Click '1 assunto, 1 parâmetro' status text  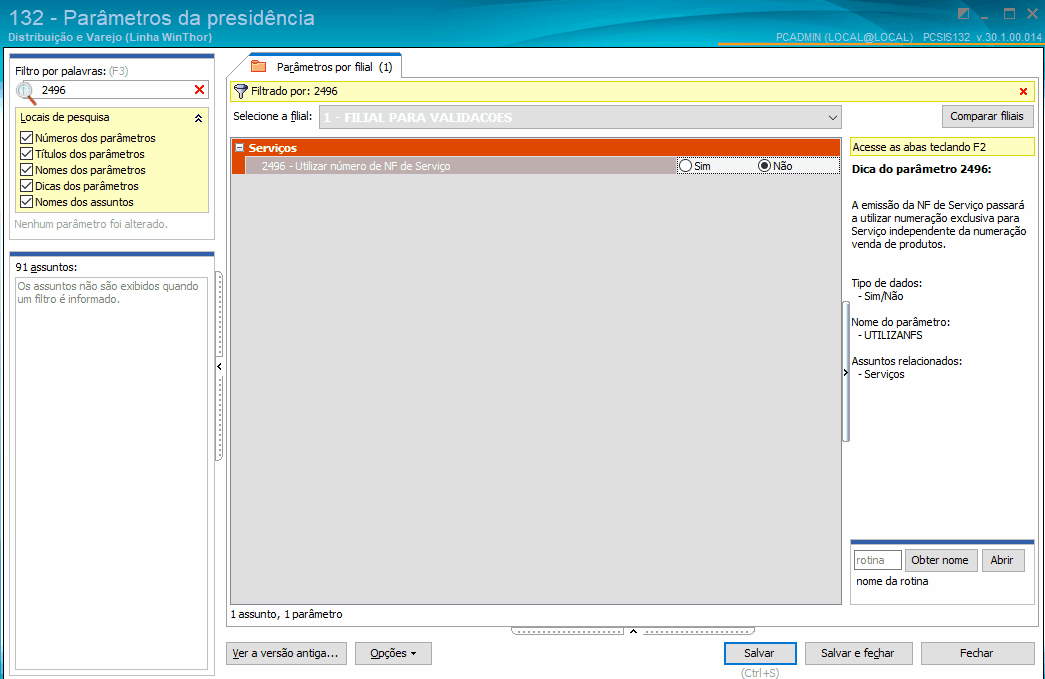(x=287, y=614)
